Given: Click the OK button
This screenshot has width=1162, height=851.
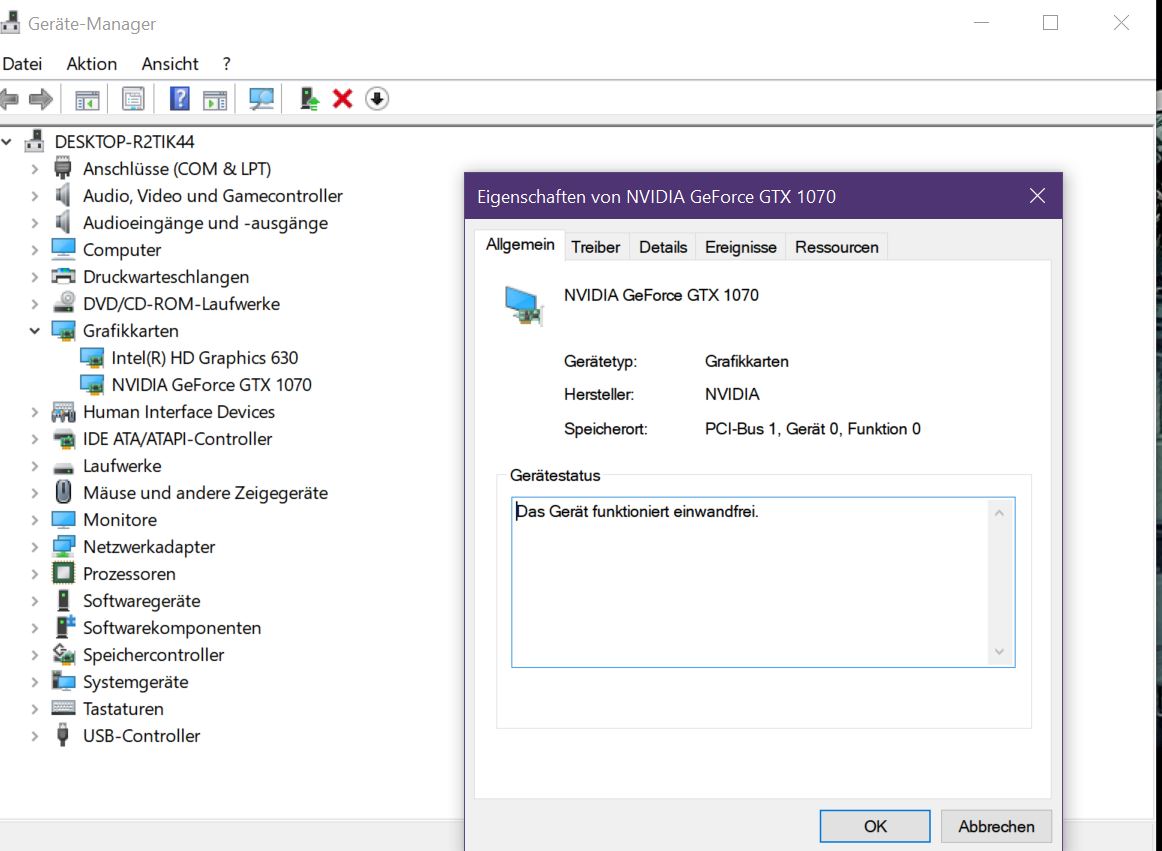Looking at the screenshot, I should tap(874, 826).
